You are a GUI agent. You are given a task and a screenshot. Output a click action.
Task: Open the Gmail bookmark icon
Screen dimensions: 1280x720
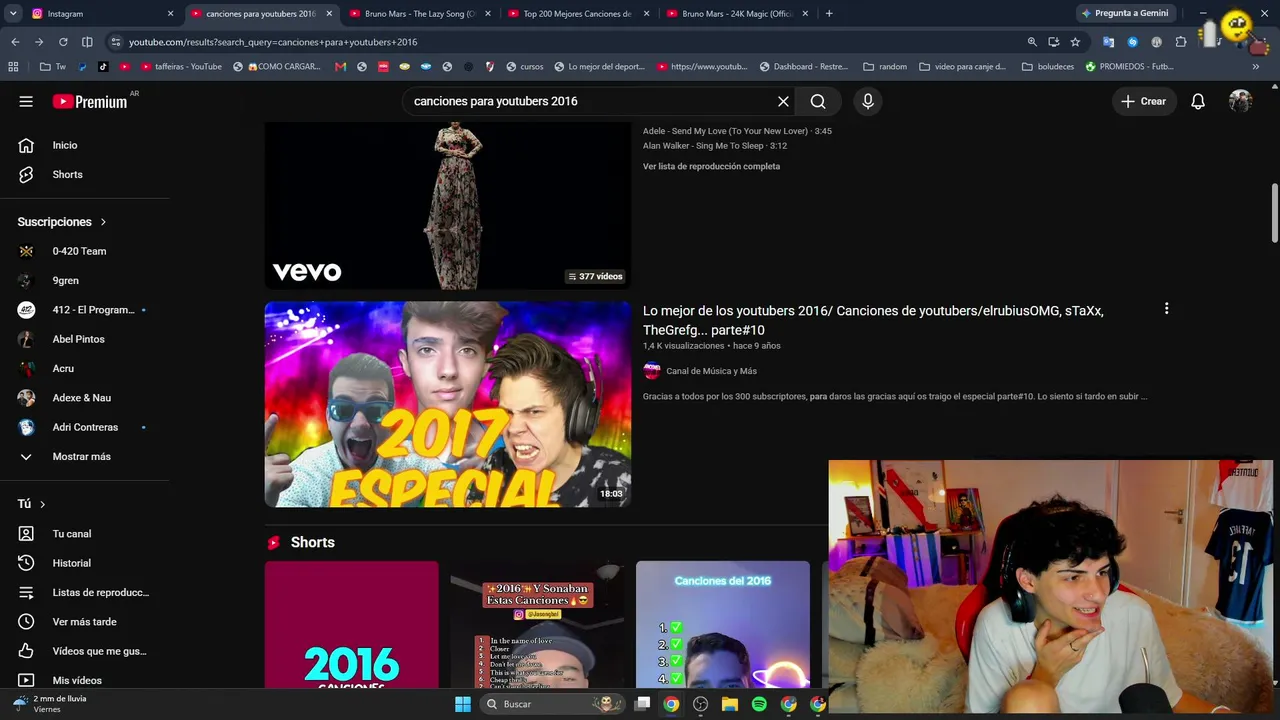pyautogui.click(x=340, y=67)
